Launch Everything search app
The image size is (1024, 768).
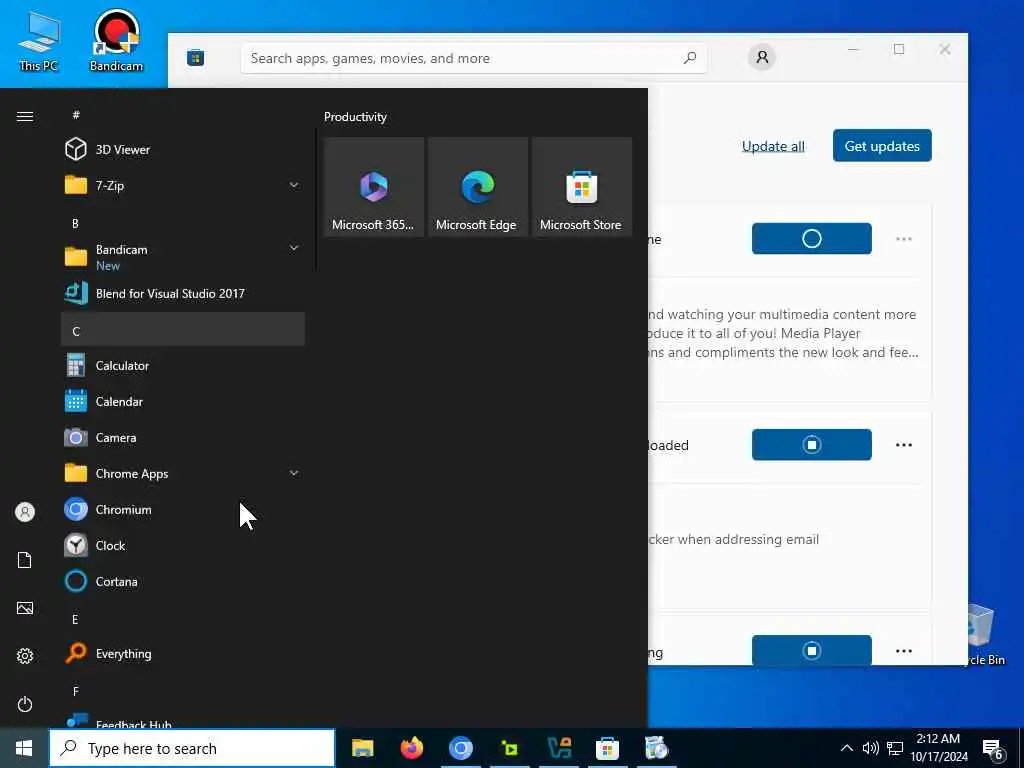click(x=183, y=654)
